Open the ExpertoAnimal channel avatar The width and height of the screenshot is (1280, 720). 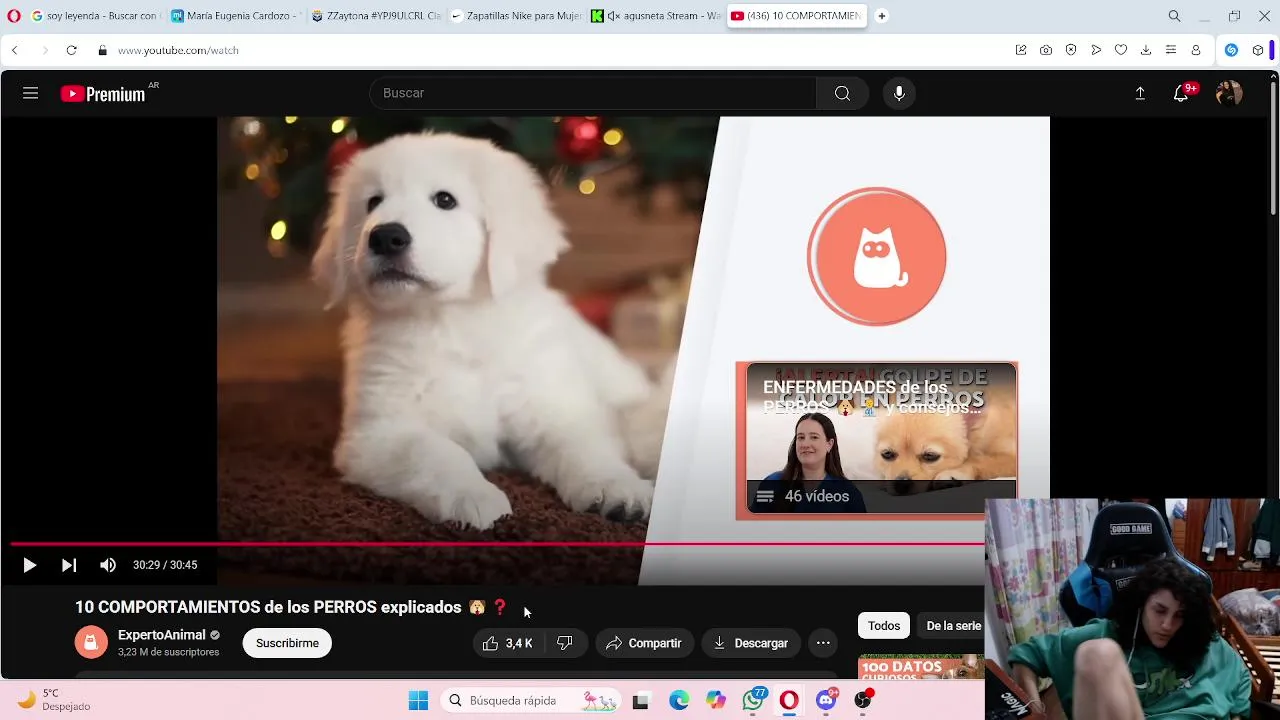click(91, 642)
